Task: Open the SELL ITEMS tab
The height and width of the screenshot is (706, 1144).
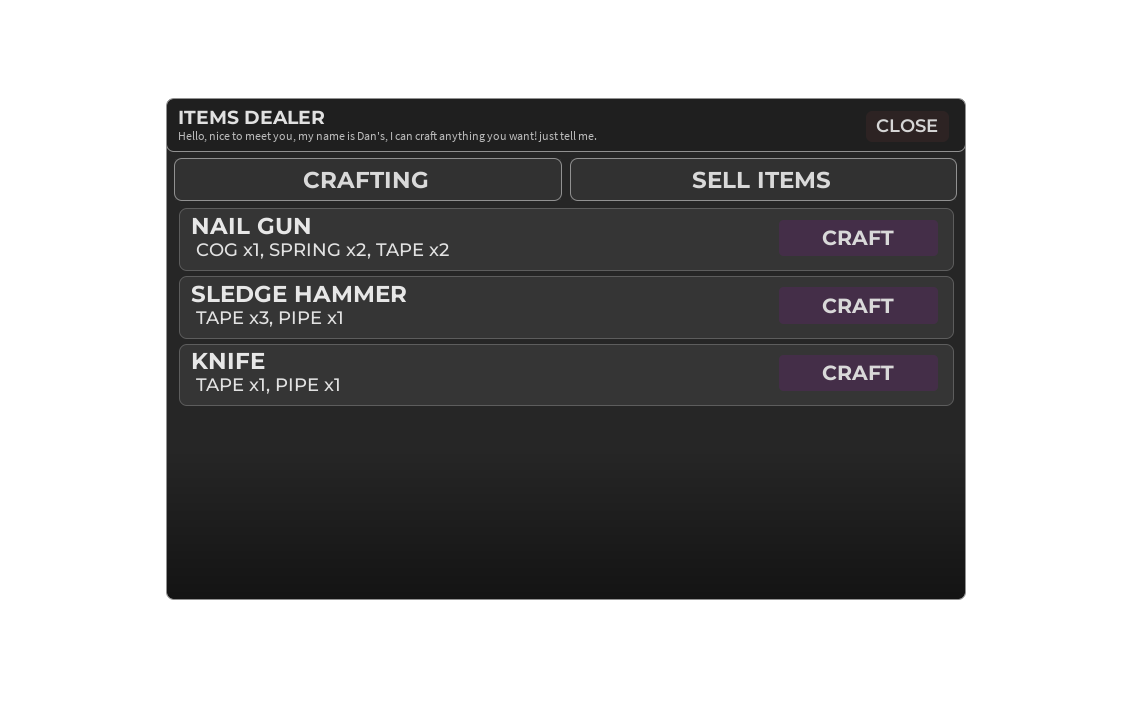Action: tap(762, 179)
